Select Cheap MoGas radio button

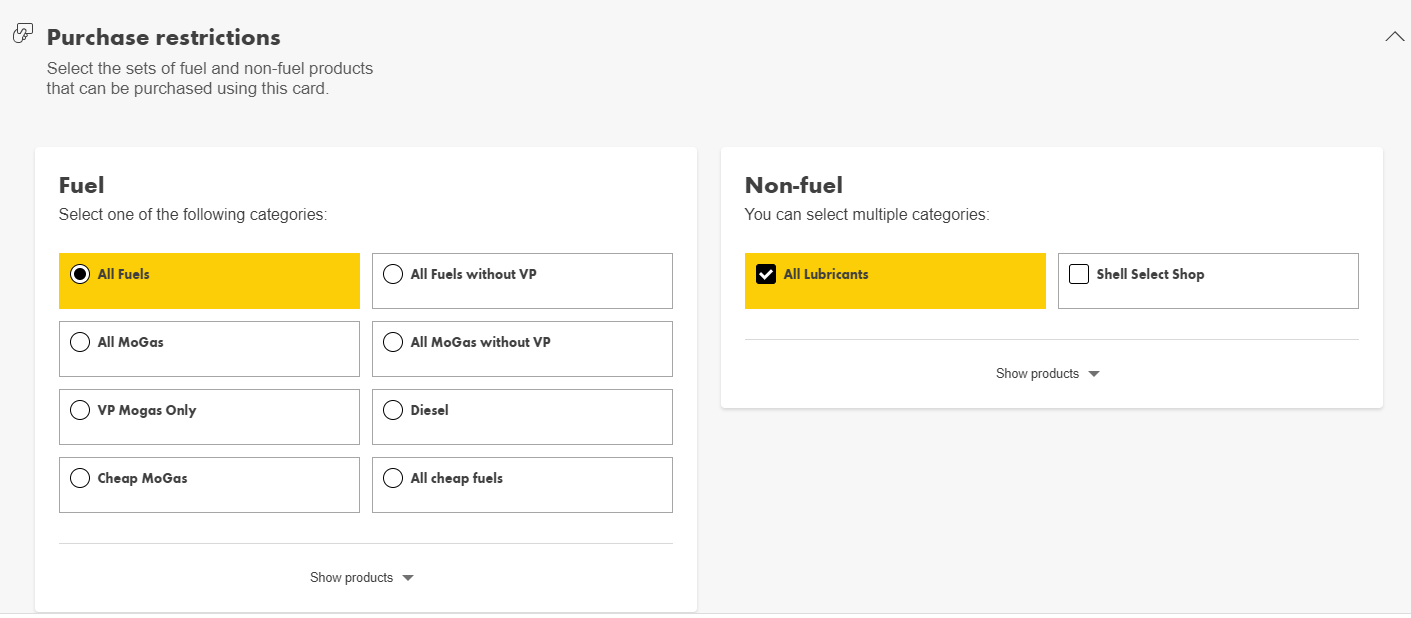click(80, 478)
